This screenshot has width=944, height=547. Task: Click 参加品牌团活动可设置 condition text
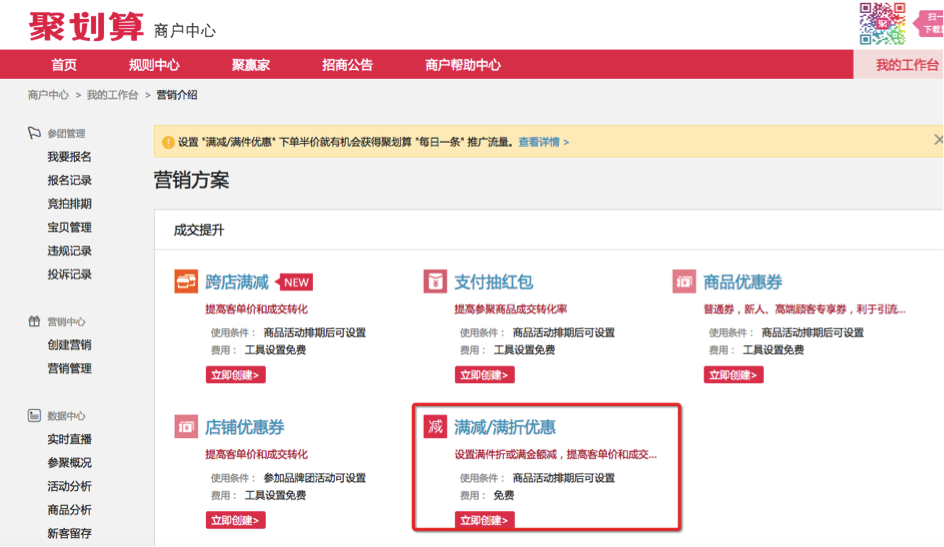(315, 478)
